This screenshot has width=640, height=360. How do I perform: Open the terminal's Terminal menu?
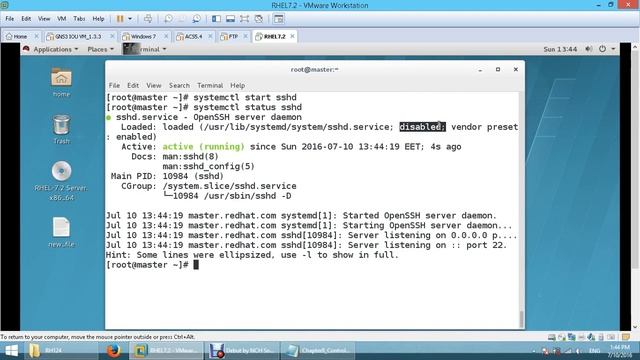210,85
